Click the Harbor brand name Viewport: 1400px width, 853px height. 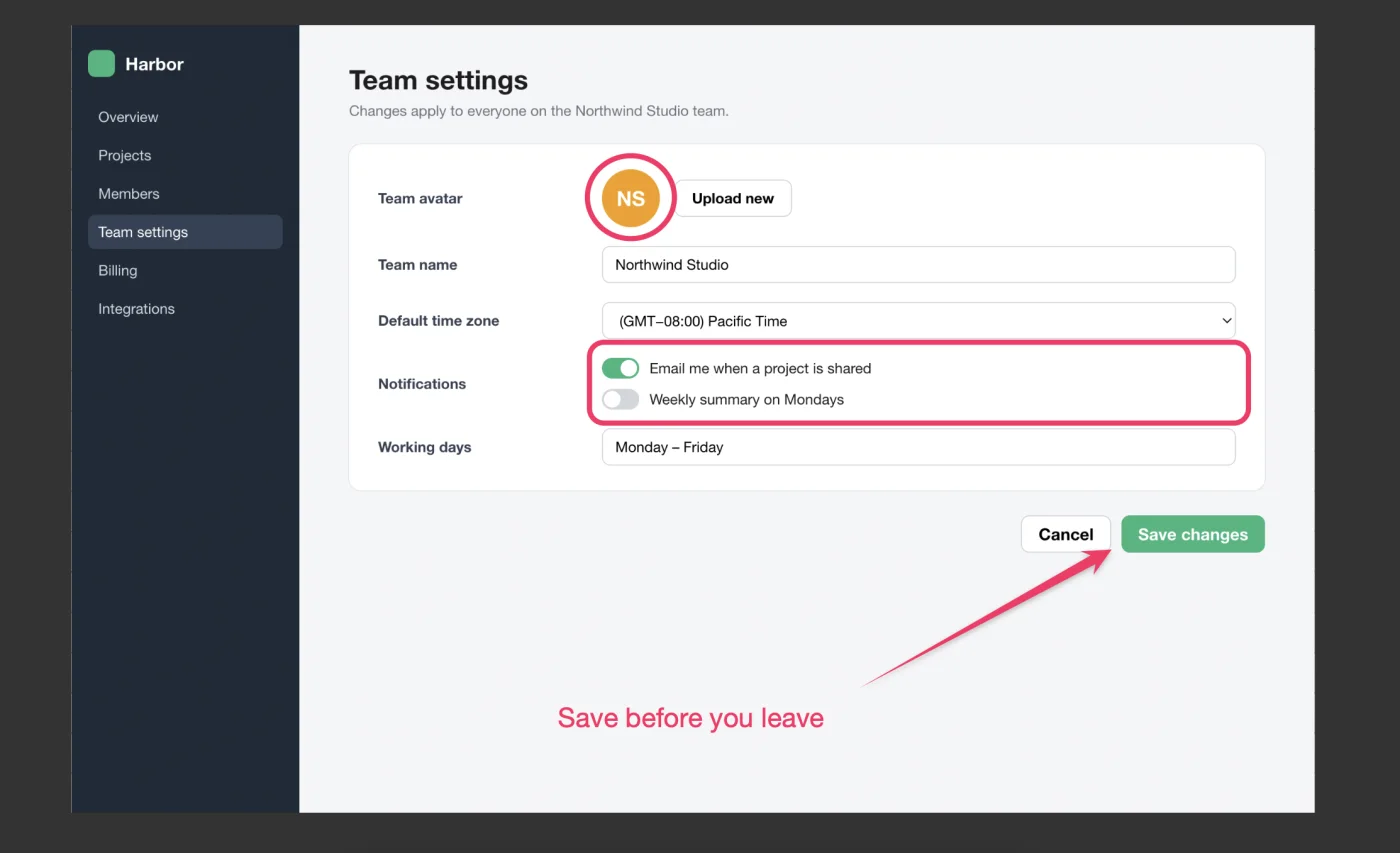[x=154, y=64]
